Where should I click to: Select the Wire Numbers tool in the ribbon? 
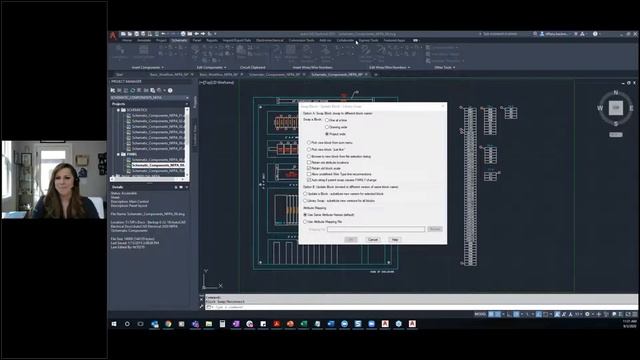click(x=307, y=53)
